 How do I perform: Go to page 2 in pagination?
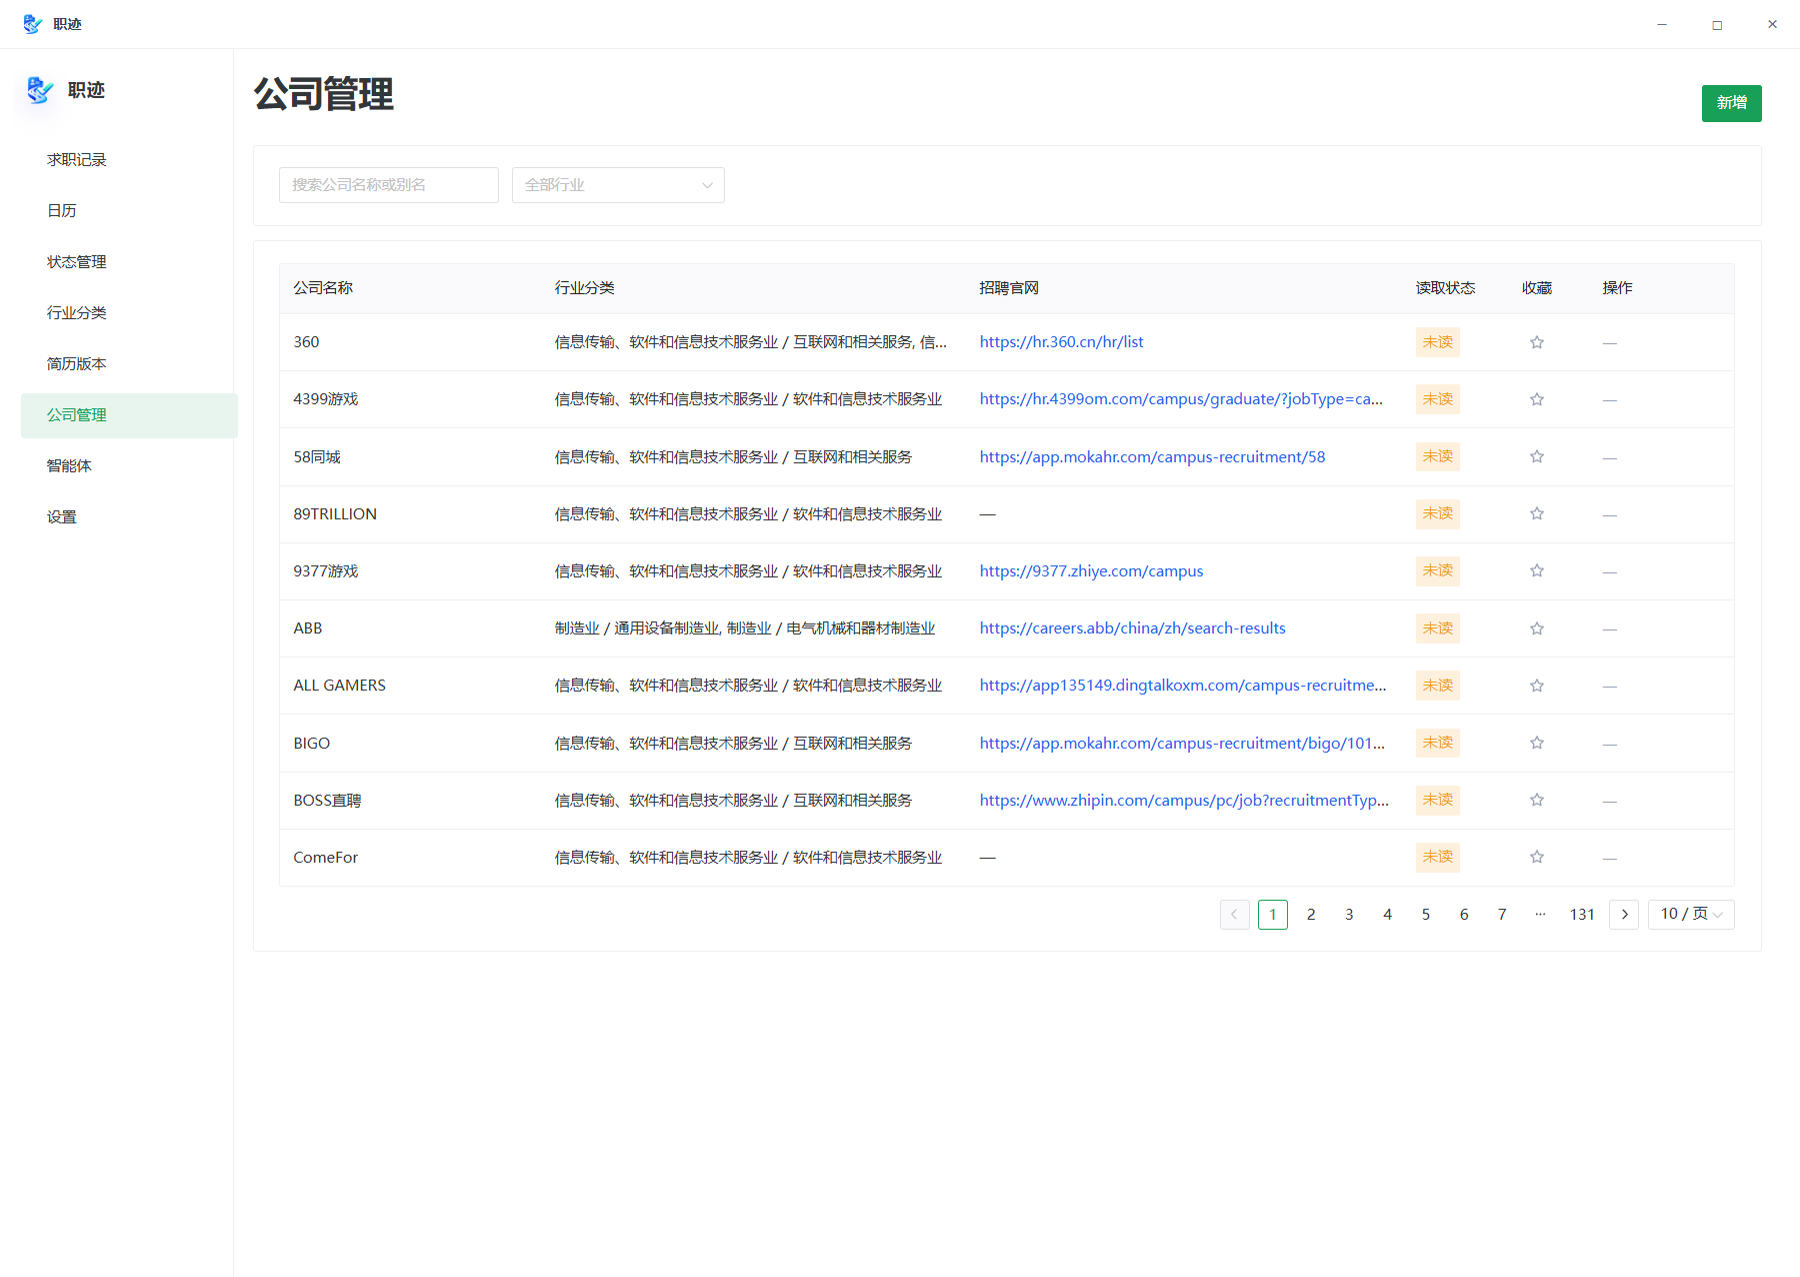[x=1311, y=914]
